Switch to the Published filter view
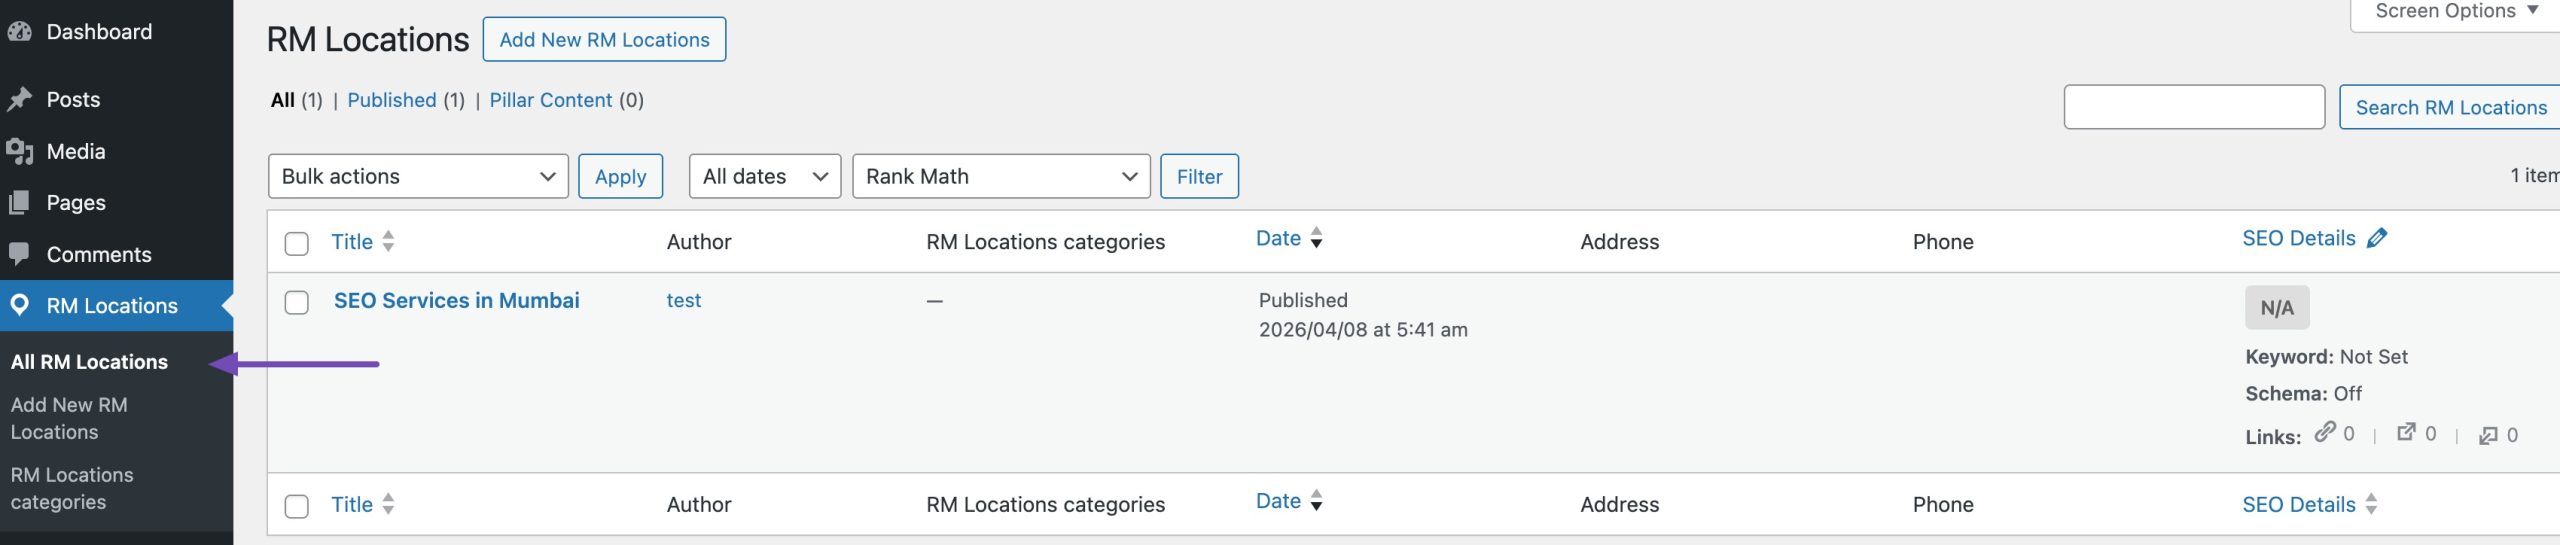The image size is (2560, 545). pyautogui.click(x=391, y=100)
